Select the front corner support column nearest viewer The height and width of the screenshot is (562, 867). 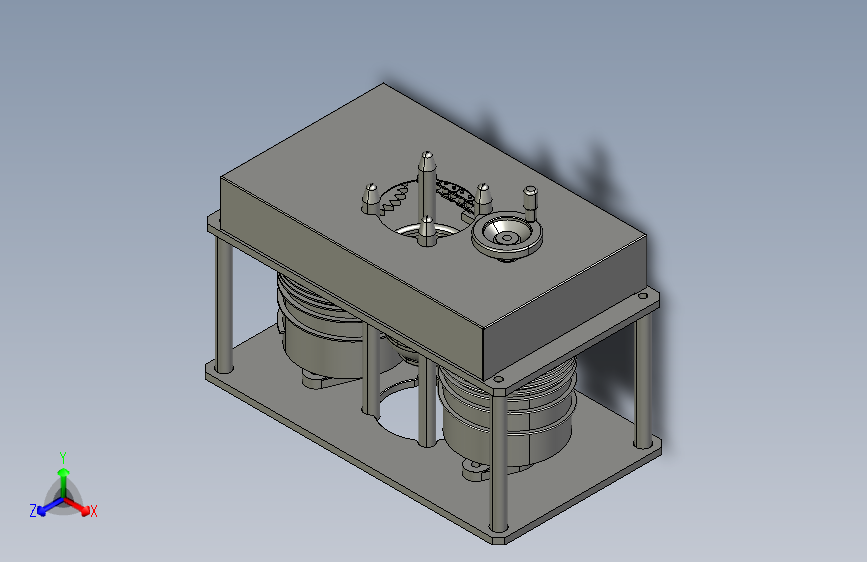[x=499, y=461]
